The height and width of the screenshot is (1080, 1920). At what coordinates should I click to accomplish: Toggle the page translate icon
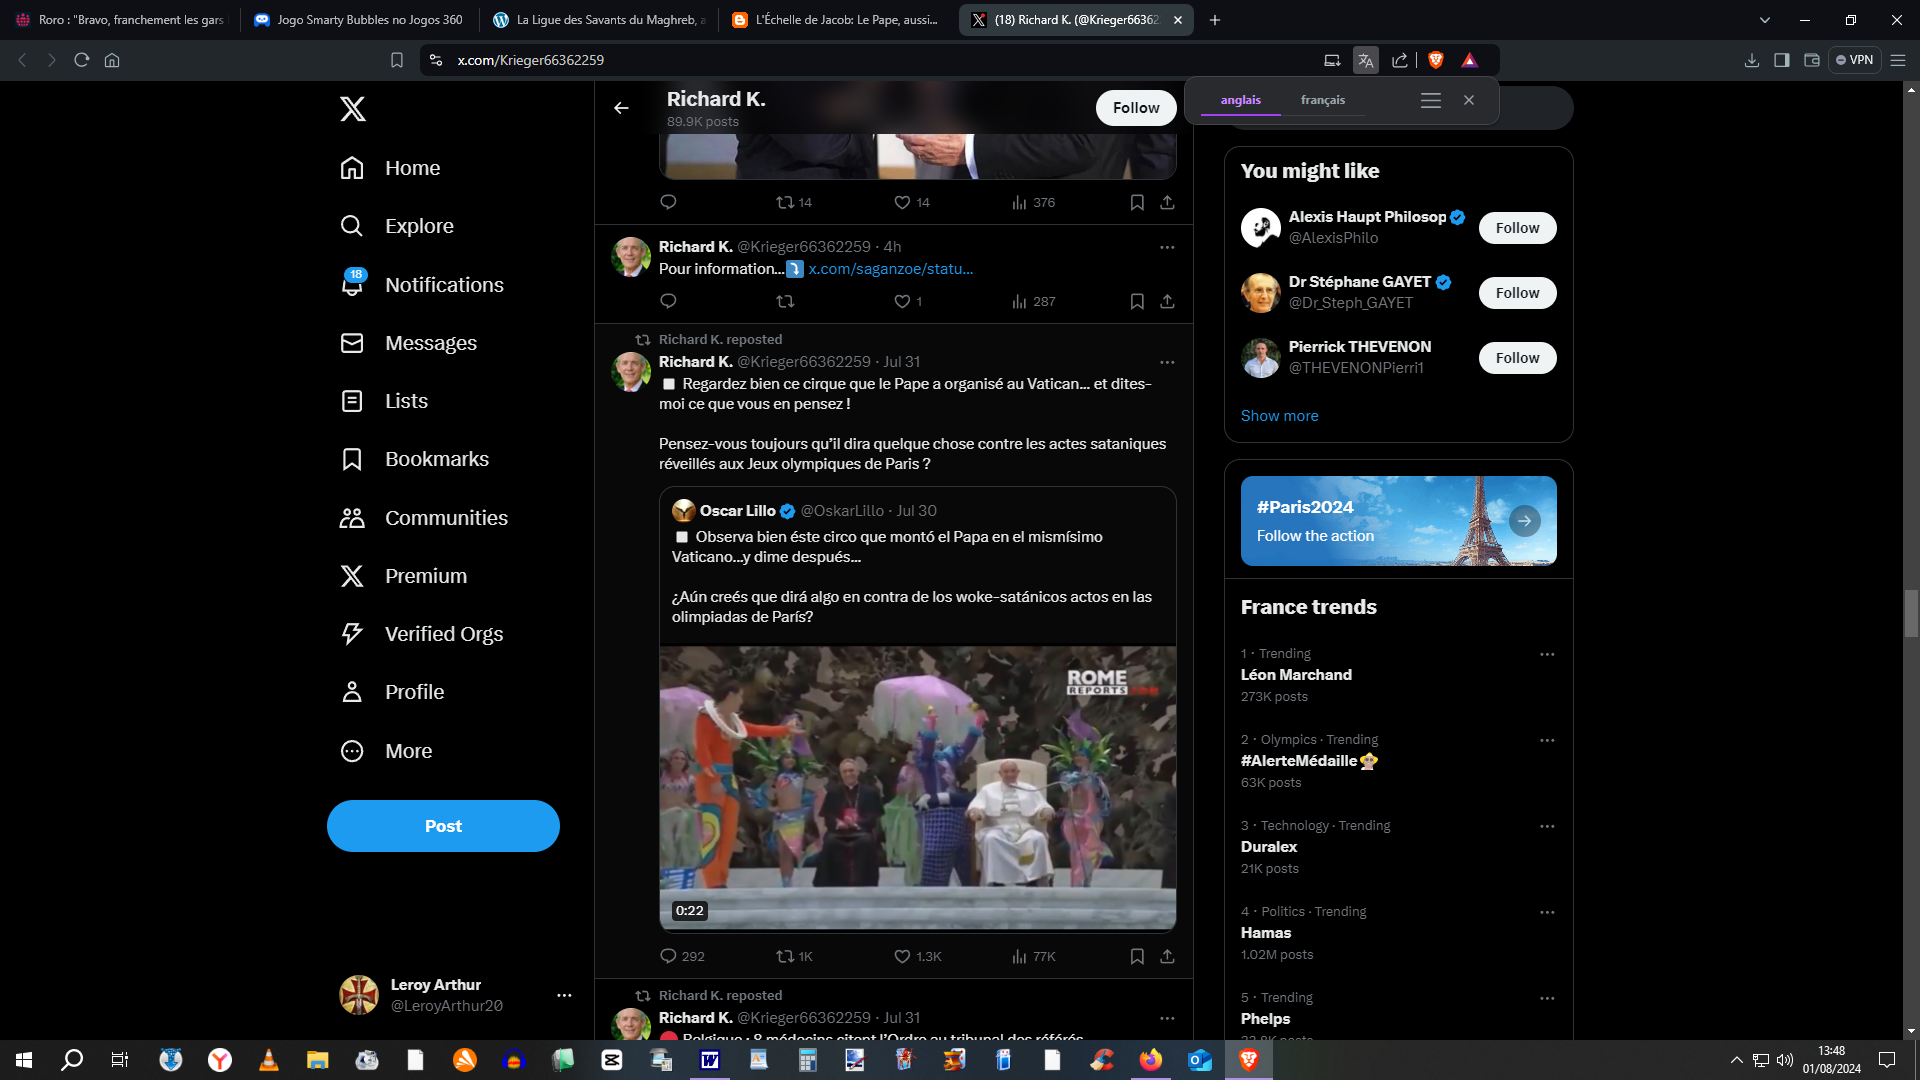tap(1365, 60)
